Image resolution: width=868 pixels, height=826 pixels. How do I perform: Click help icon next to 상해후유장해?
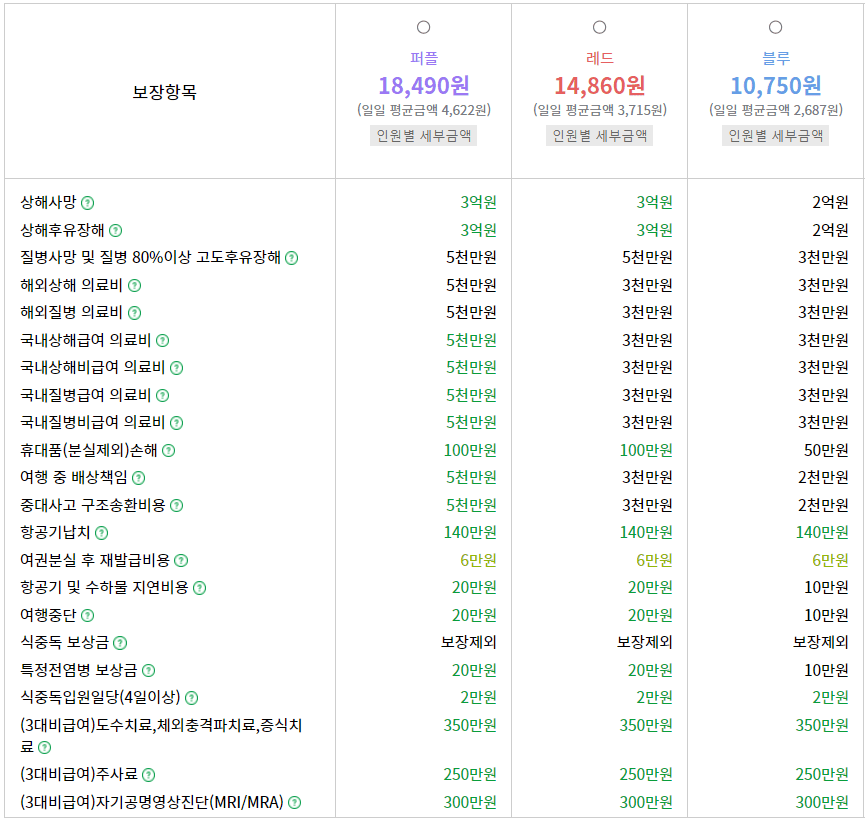pos(115,230)
